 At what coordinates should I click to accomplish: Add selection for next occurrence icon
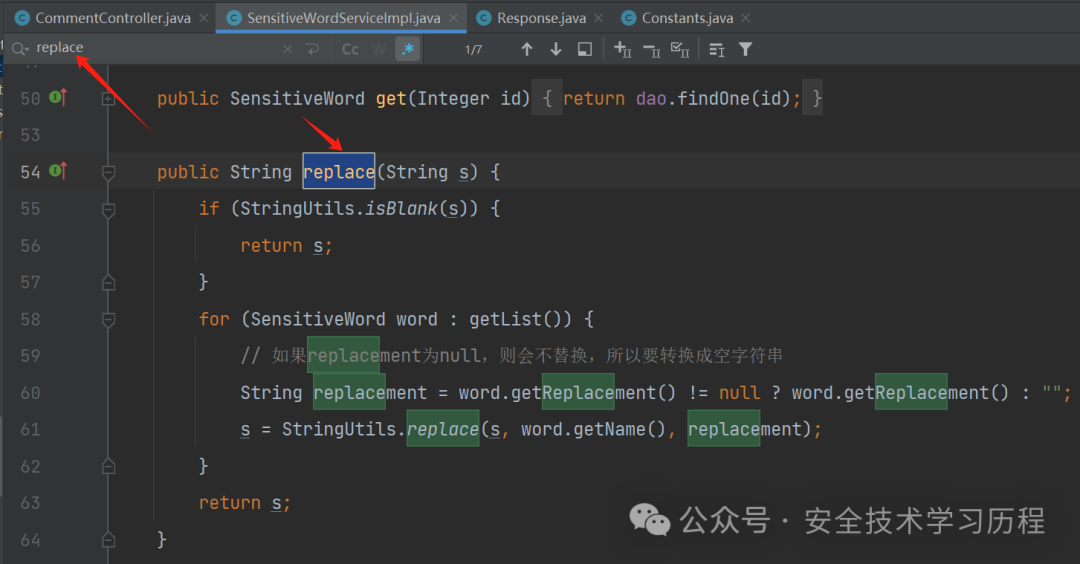point(622,49)
